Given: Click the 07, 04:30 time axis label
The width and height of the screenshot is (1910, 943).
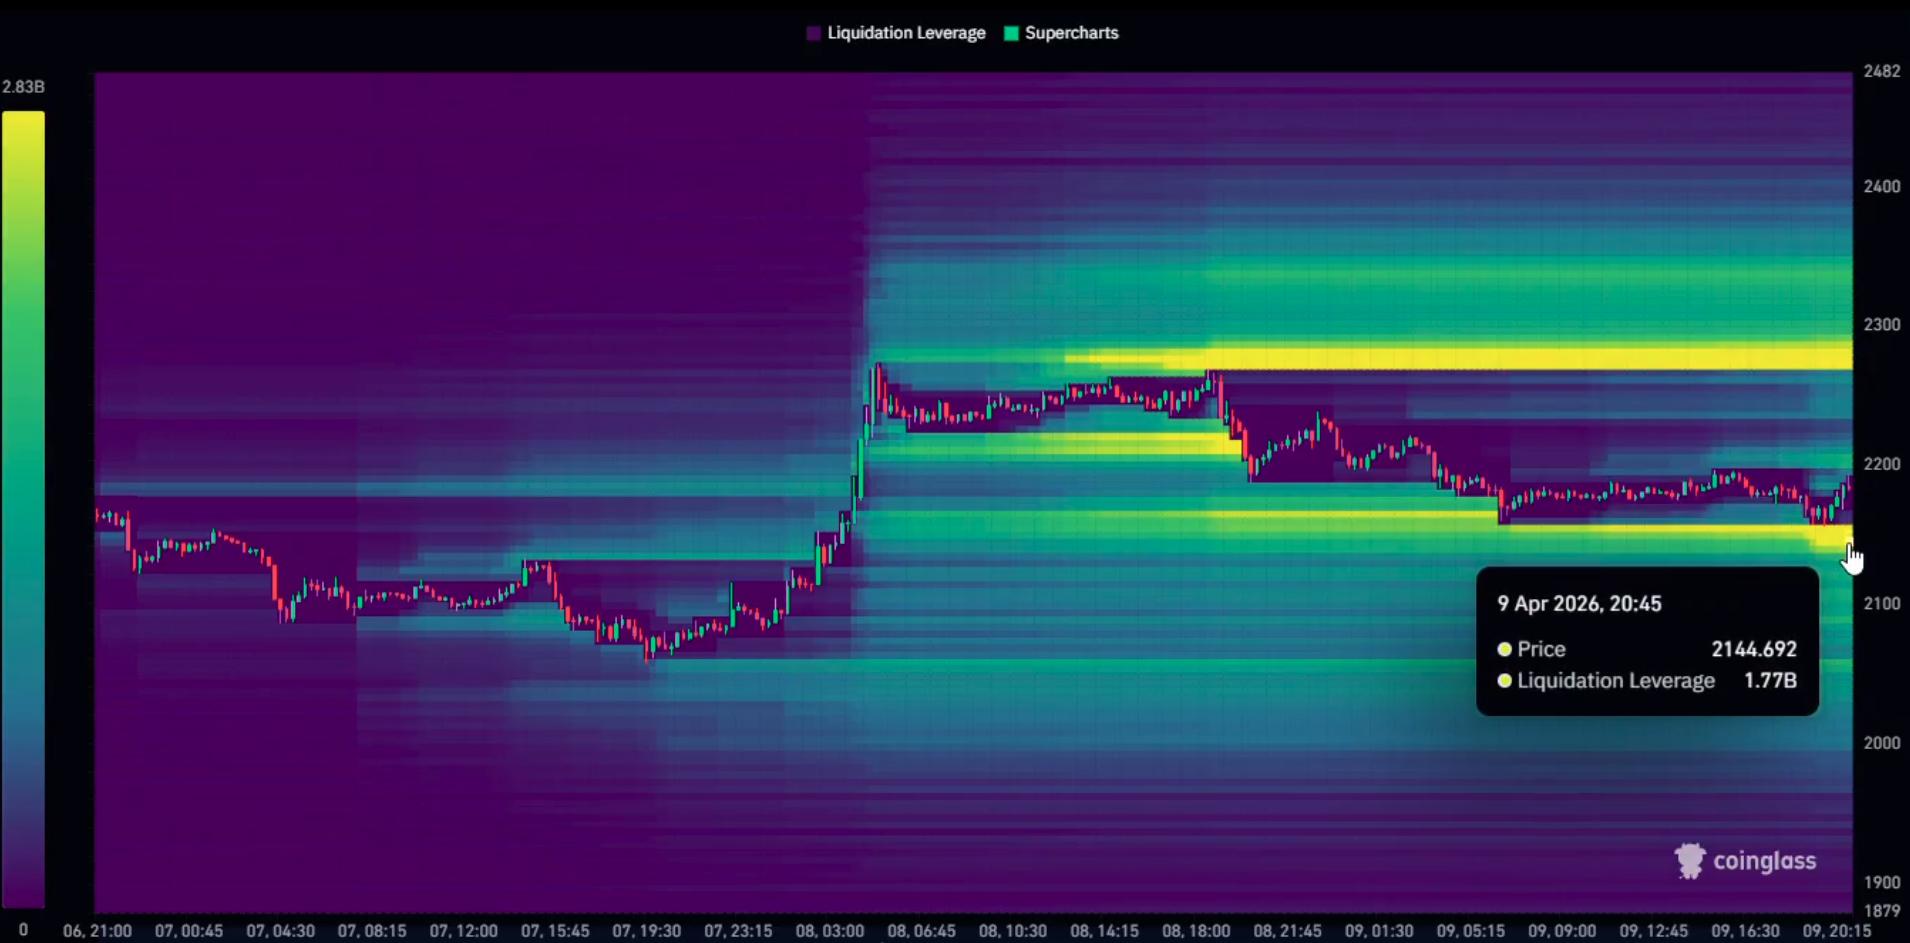Looking at the screenshot, I should pos(280,931).
